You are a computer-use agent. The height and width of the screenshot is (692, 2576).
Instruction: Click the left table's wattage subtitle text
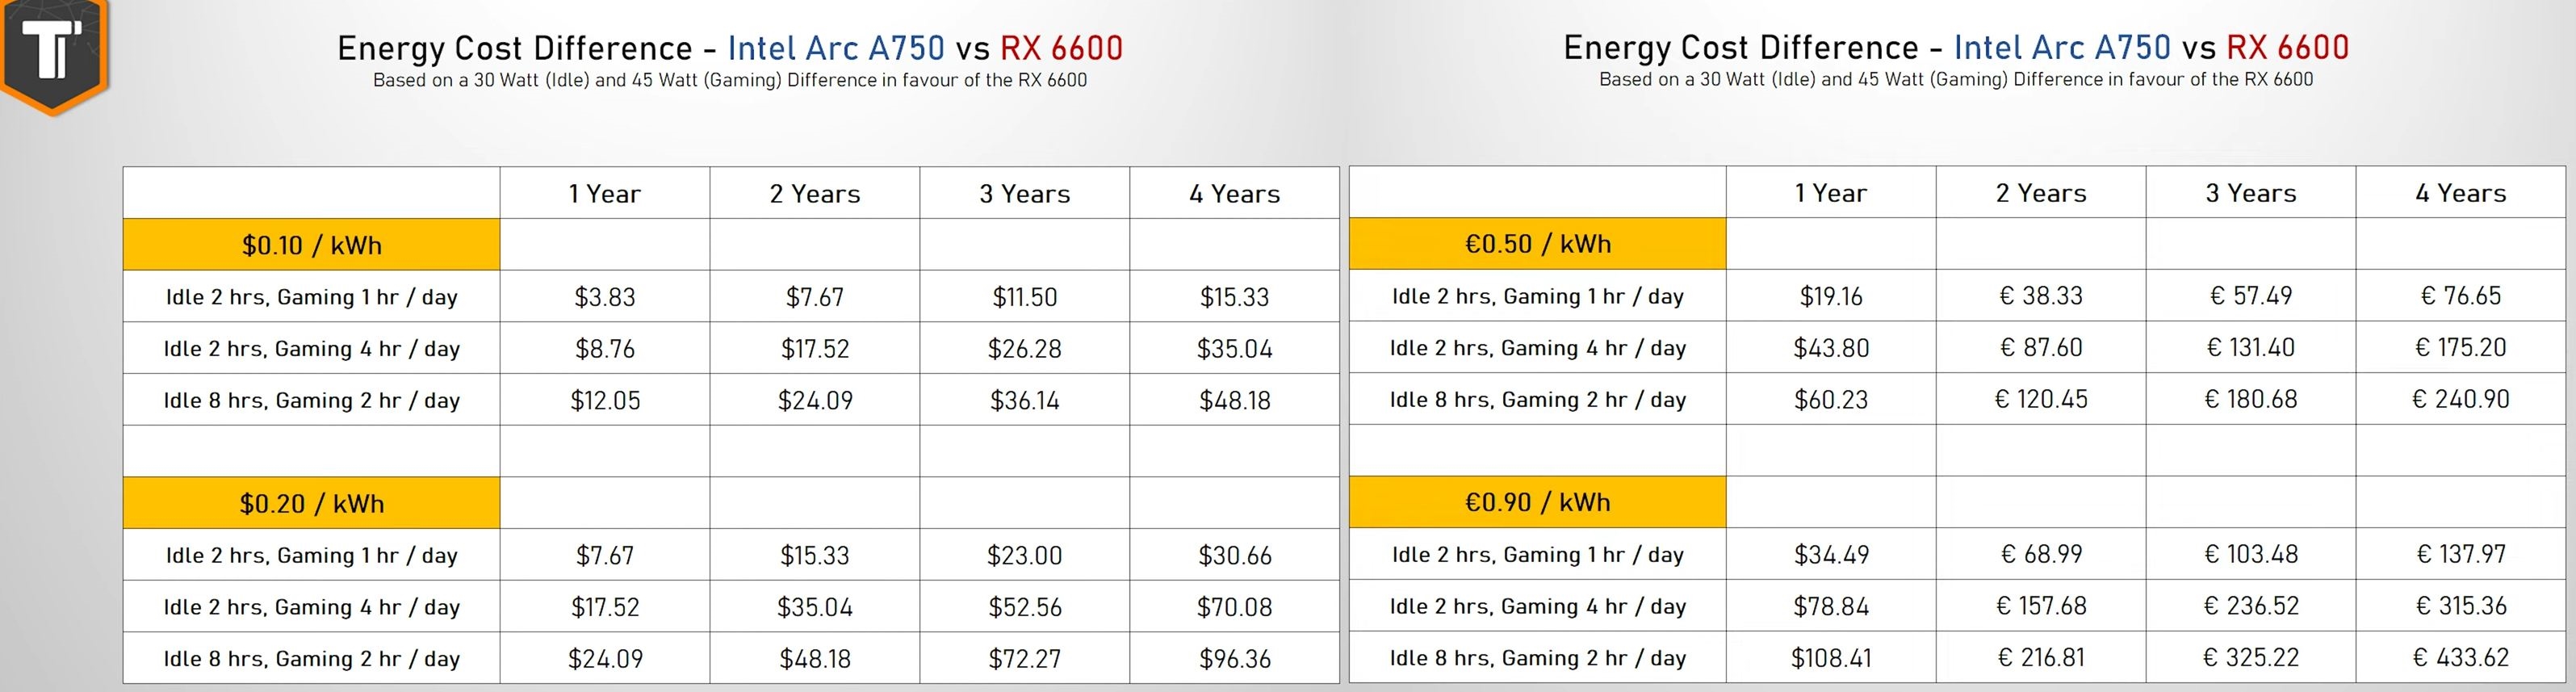click(730, 80)
